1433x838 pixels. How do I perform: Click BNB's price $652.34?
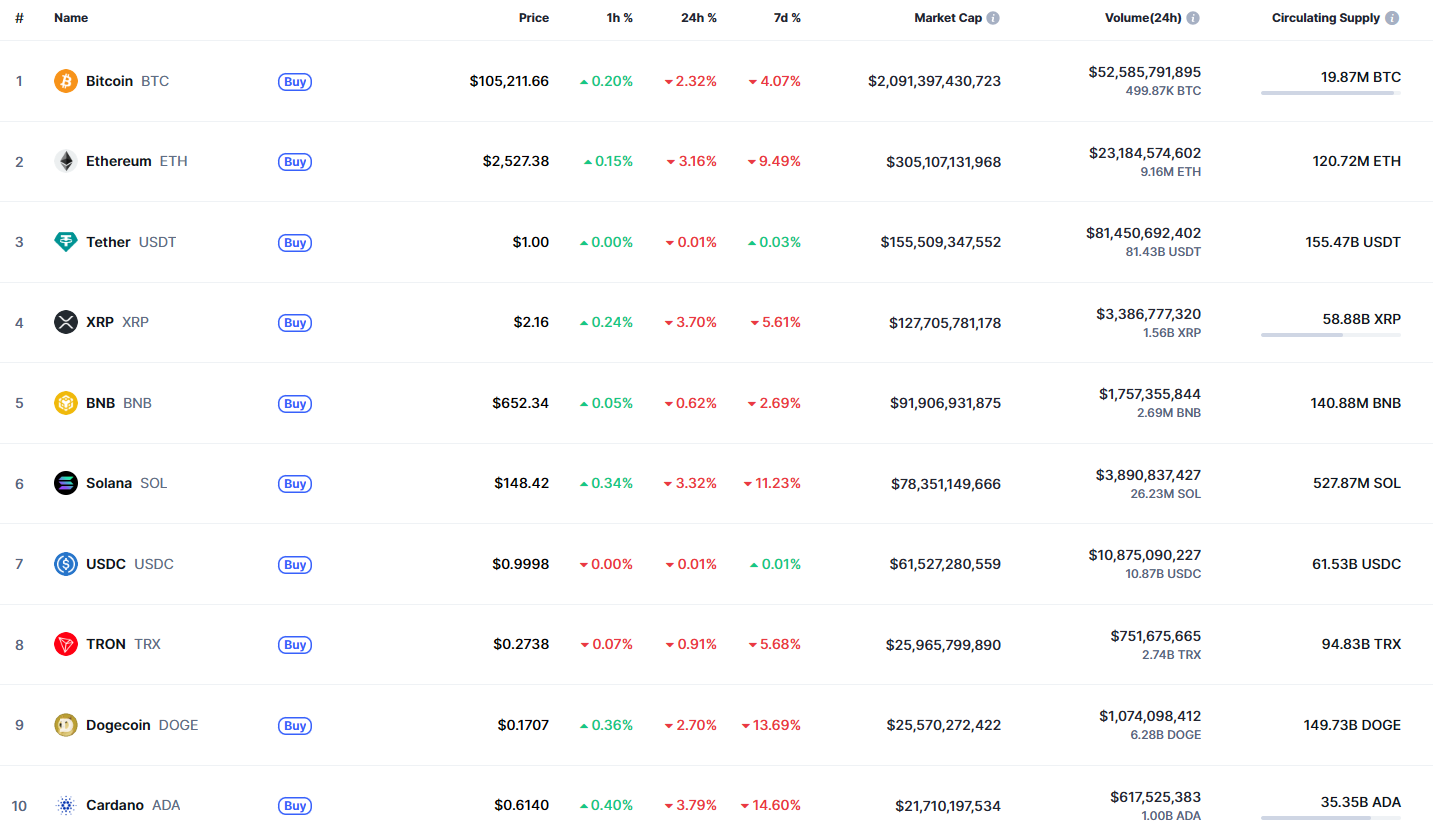click(520, 403)
